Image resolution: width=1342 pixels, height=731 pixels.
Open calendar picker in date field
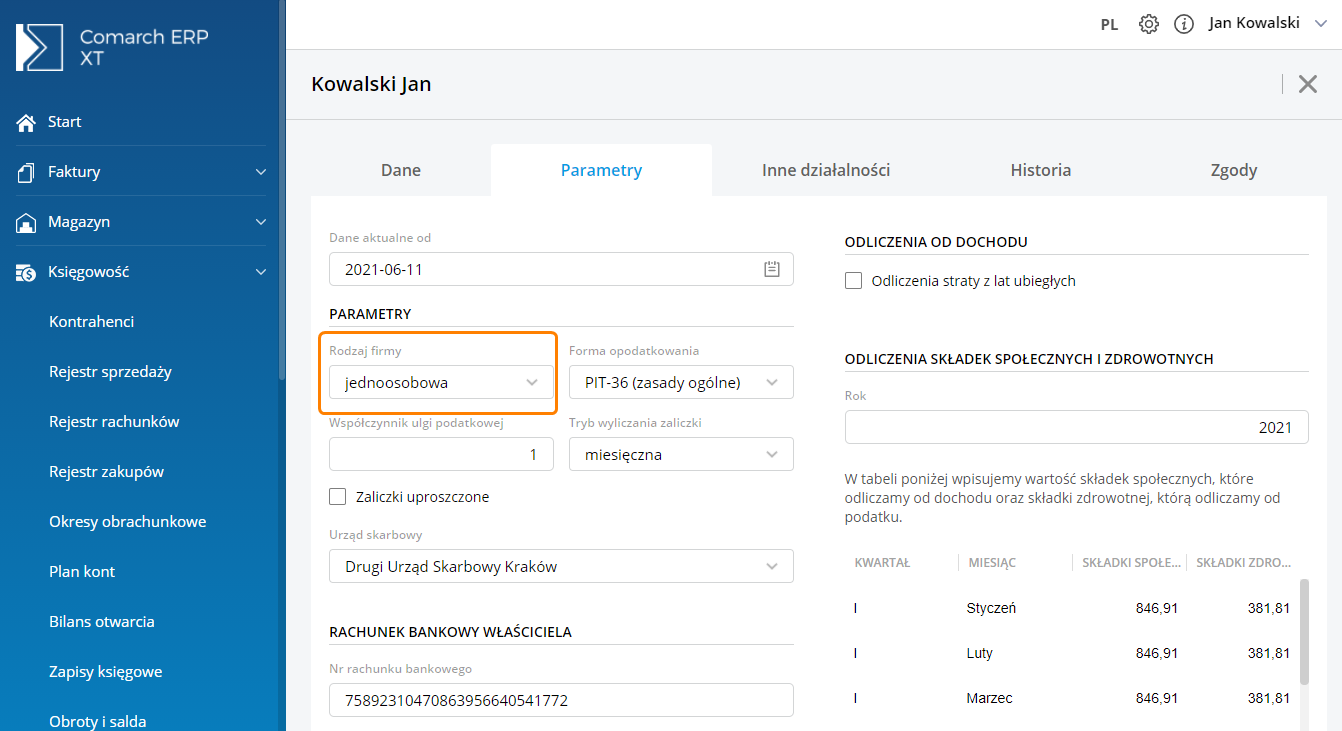[x=771, y=269]
